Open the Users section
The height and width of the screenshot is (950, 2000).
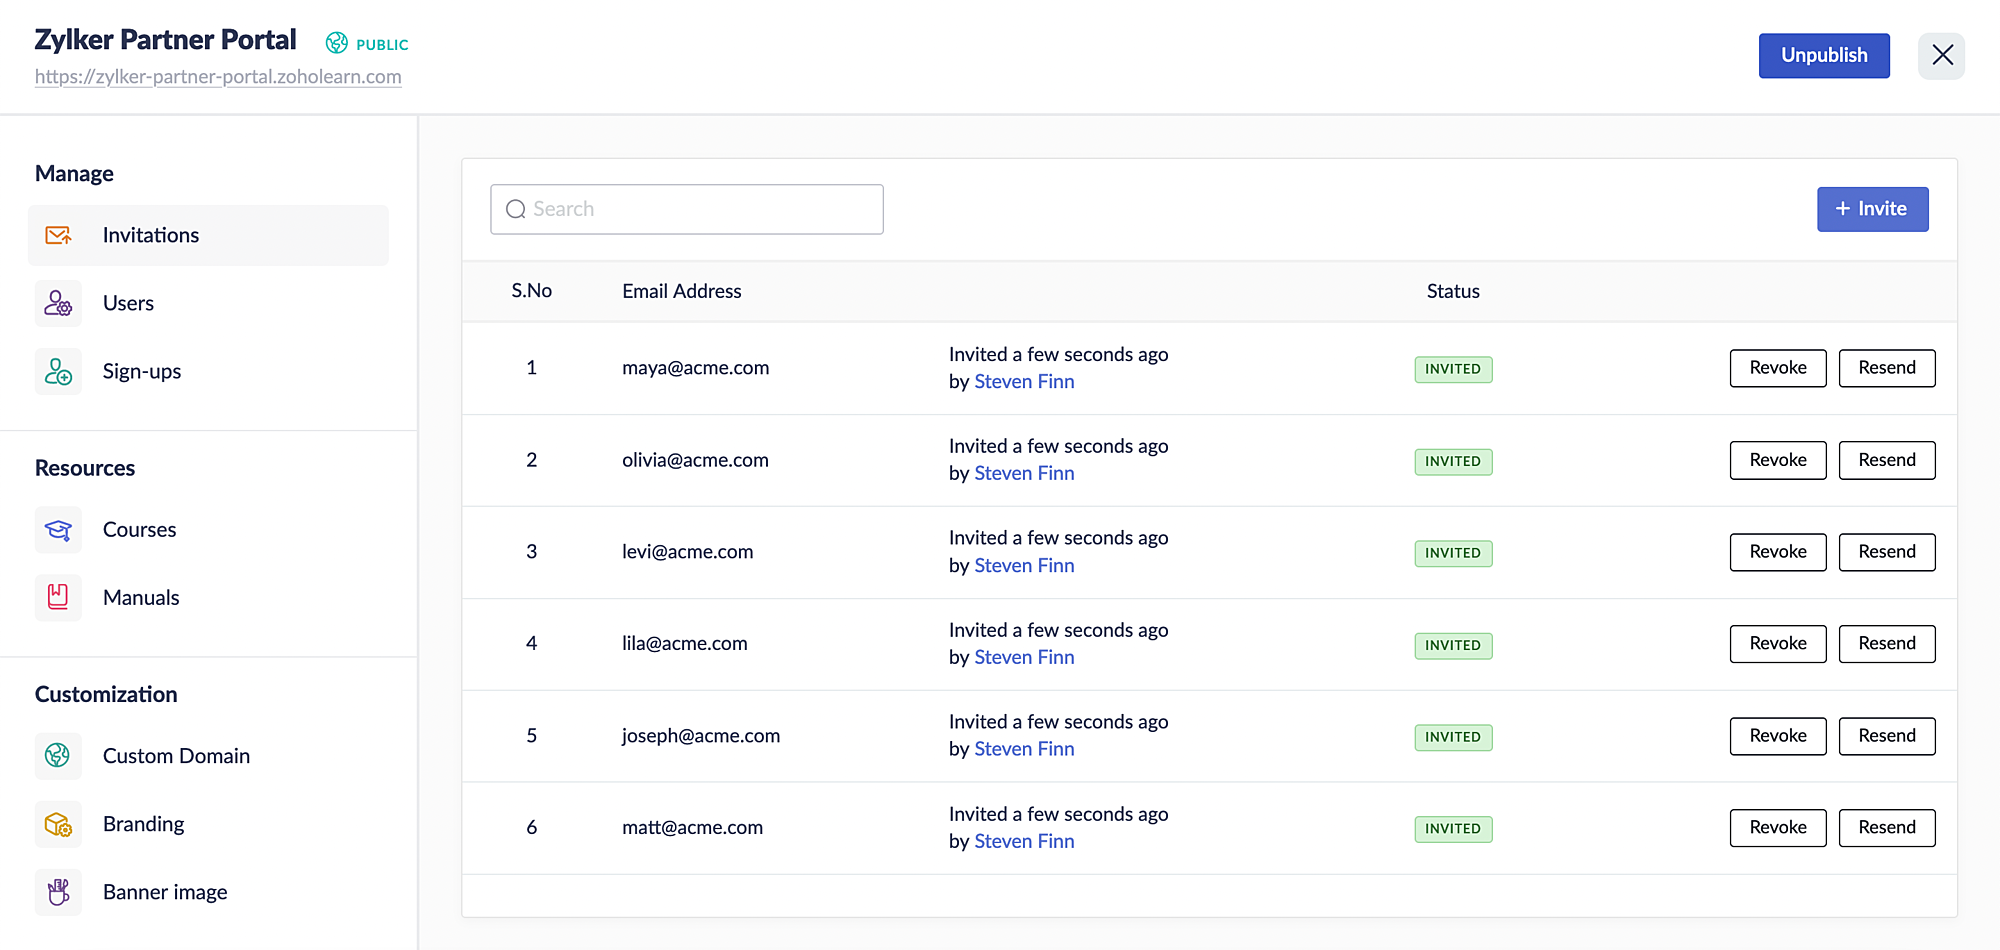click(128, 303)
